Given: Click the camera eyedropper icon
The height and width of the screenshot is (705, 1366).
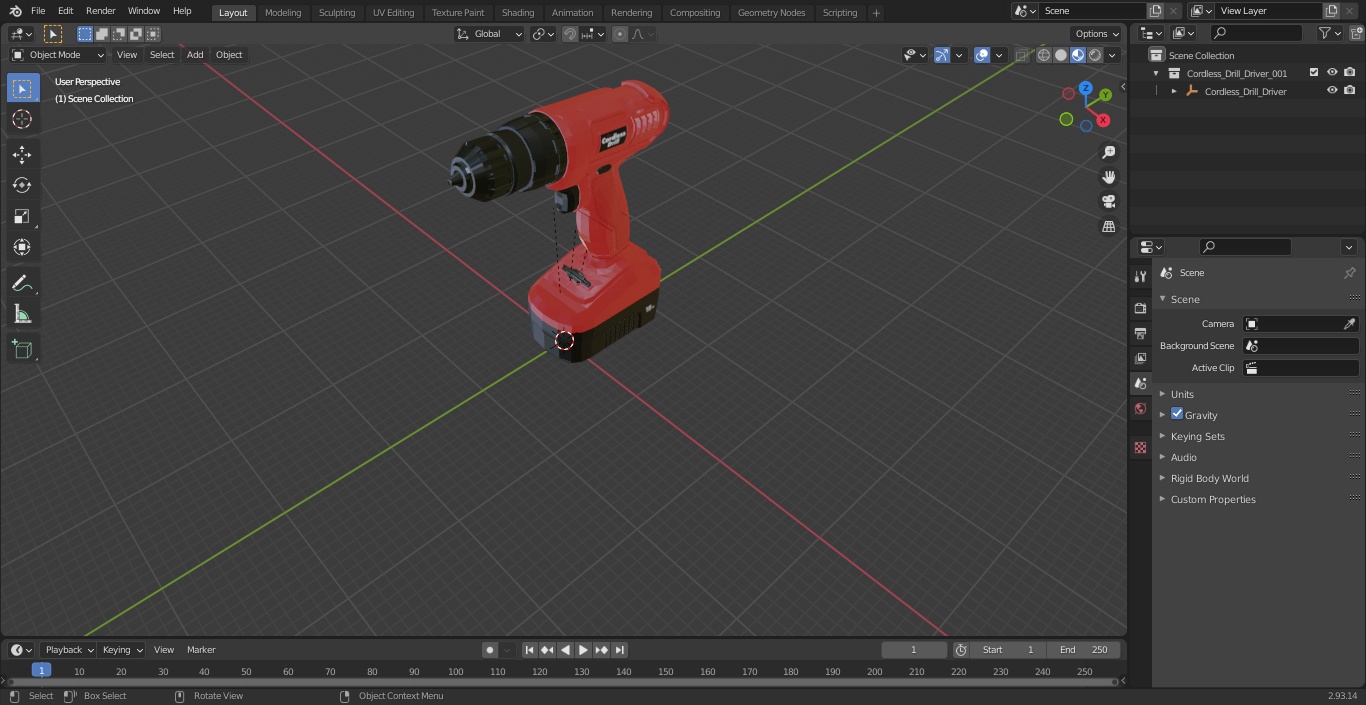Looking at the screenshot, I should coord(1349,324).
